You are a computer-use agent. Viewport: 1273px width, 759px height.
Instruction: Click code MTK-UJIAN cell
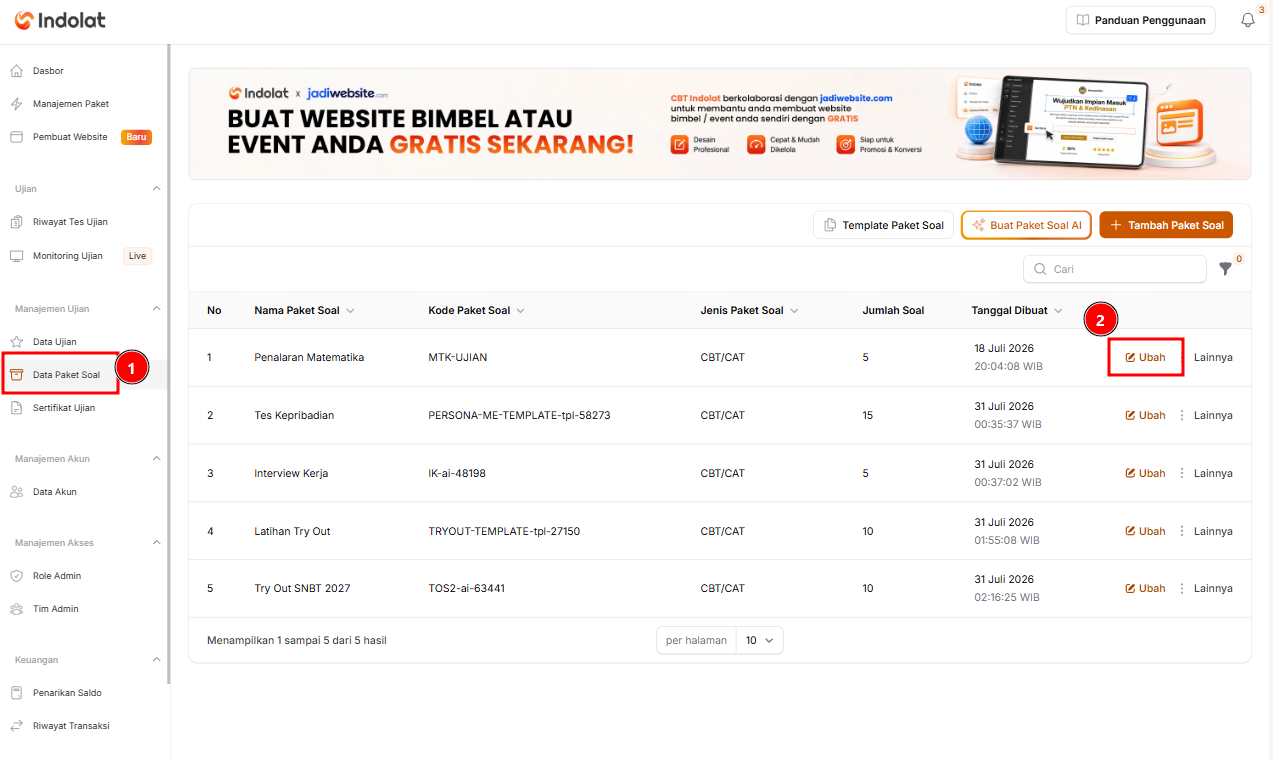(458, 357)
